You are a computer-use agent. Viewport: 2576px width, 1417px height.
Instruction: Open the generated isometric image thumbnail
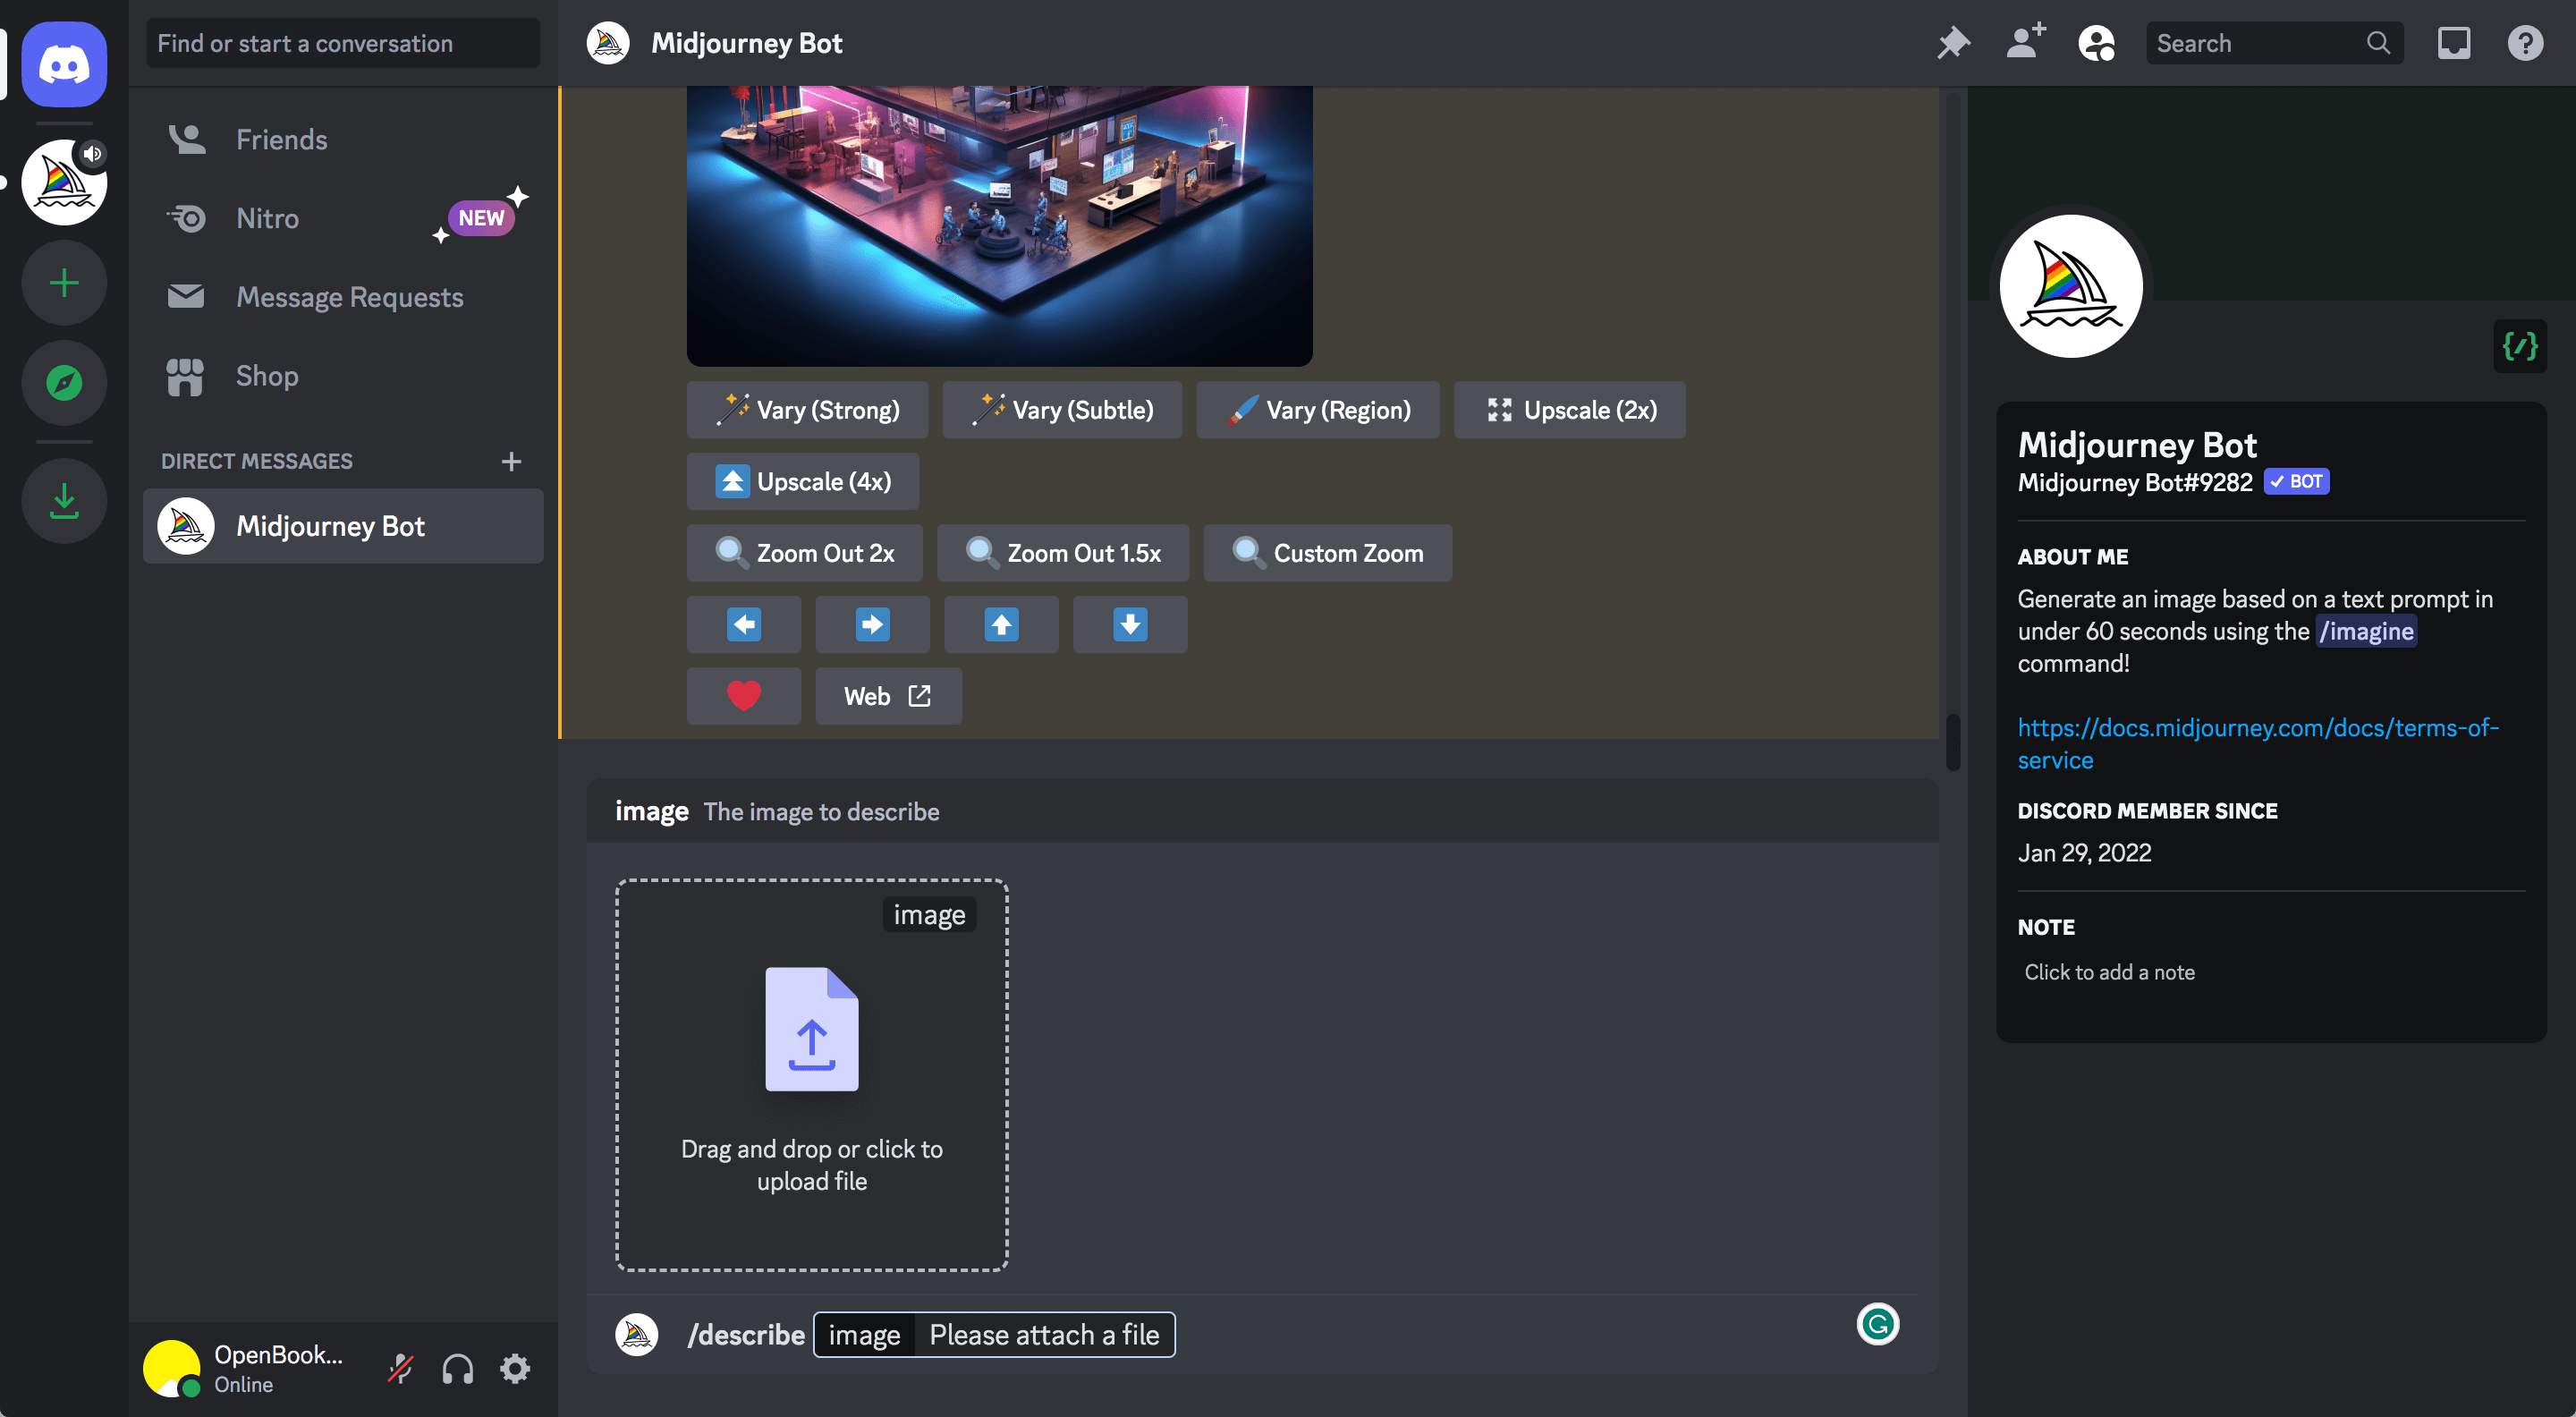click(x=999, y=225)
